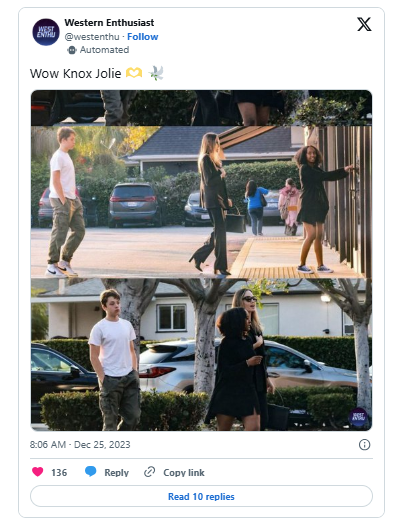Click the dove emoji in tweet text
The image size is (393, 531).
pyautogui.click(x=156, y=73)
